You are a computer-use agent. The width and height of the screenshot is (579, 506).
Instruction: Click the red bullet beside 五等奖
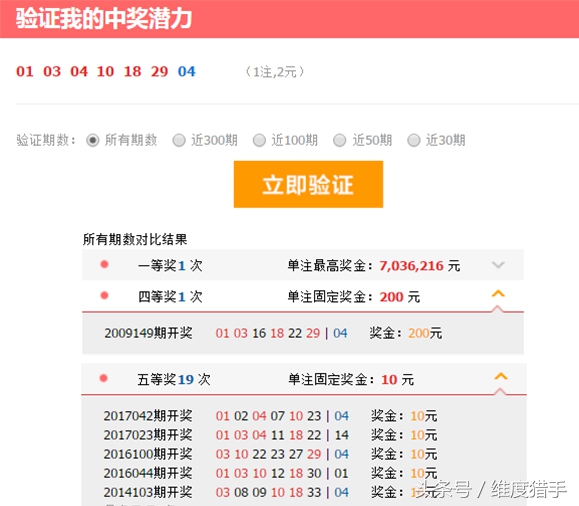pyautogui.click(x=103, y=378)
